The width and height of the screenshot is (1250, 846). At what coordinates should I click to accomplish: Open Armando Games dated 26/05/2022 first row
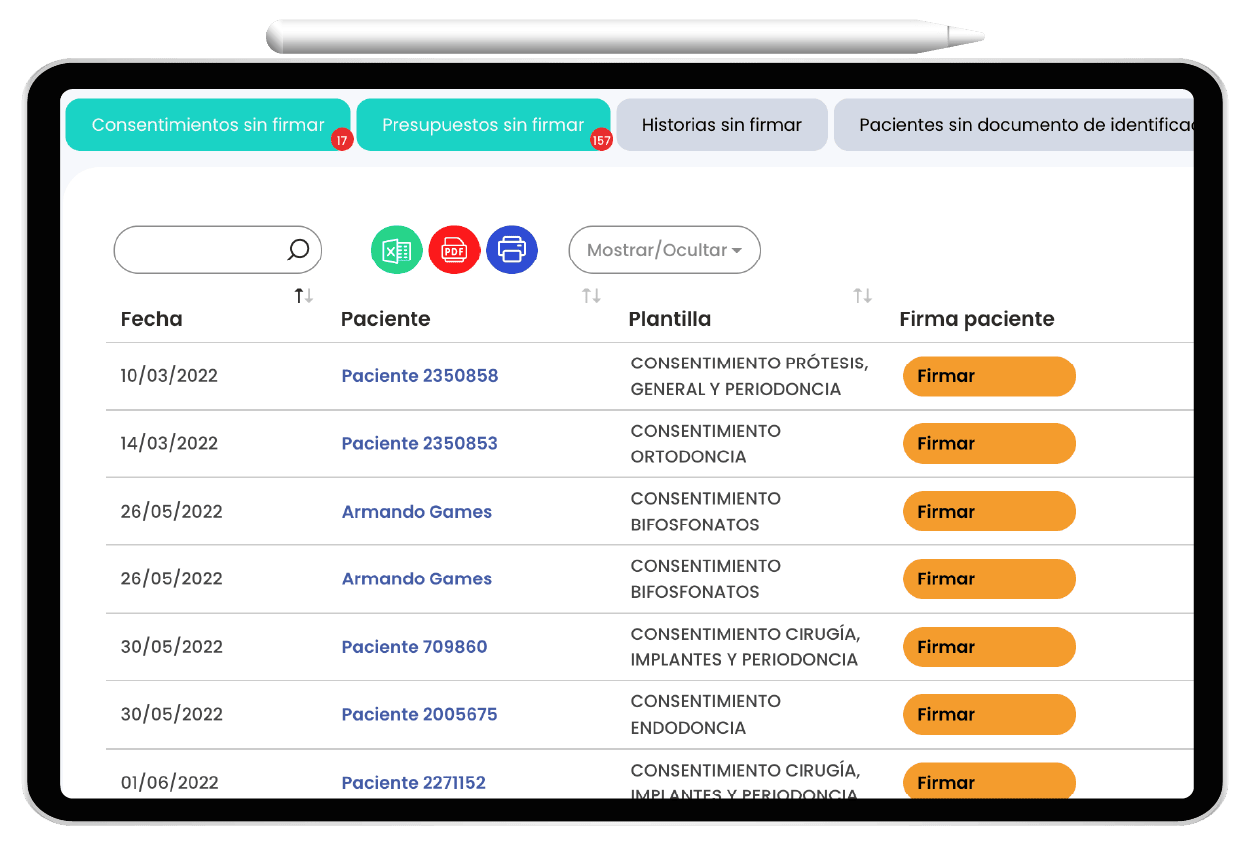417,511
